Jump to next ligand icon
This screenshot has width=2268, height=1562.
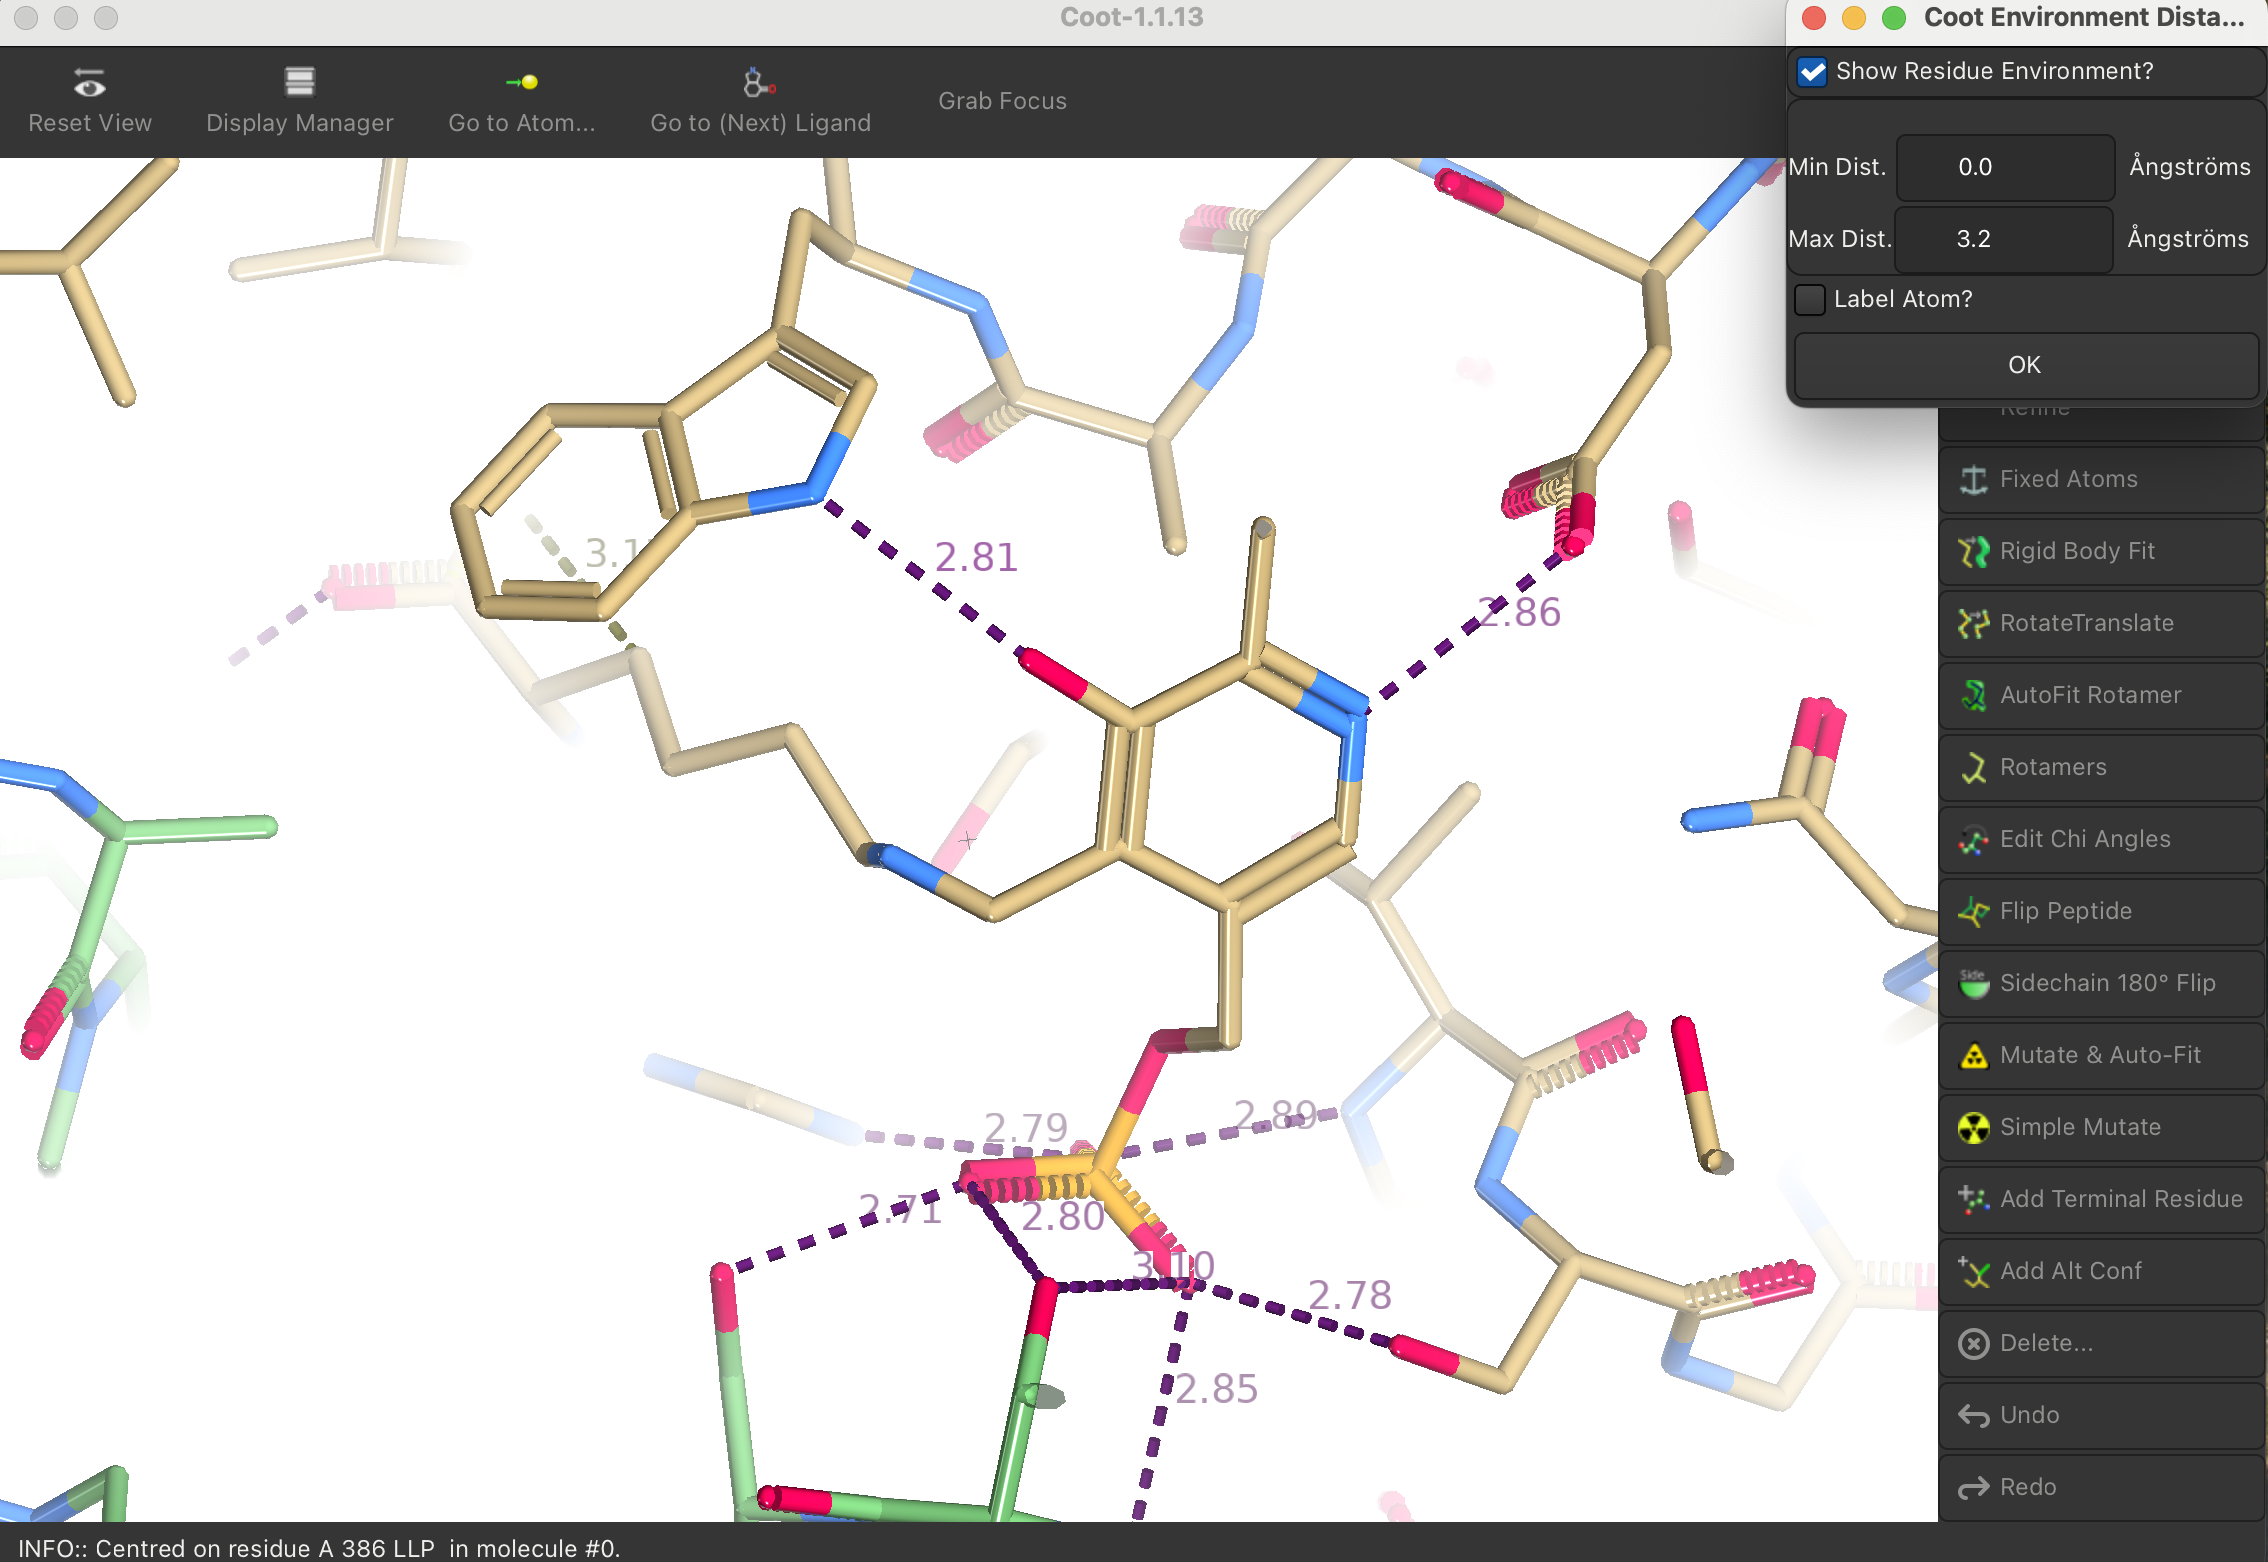pyautogui.click(x=759, y=84)
